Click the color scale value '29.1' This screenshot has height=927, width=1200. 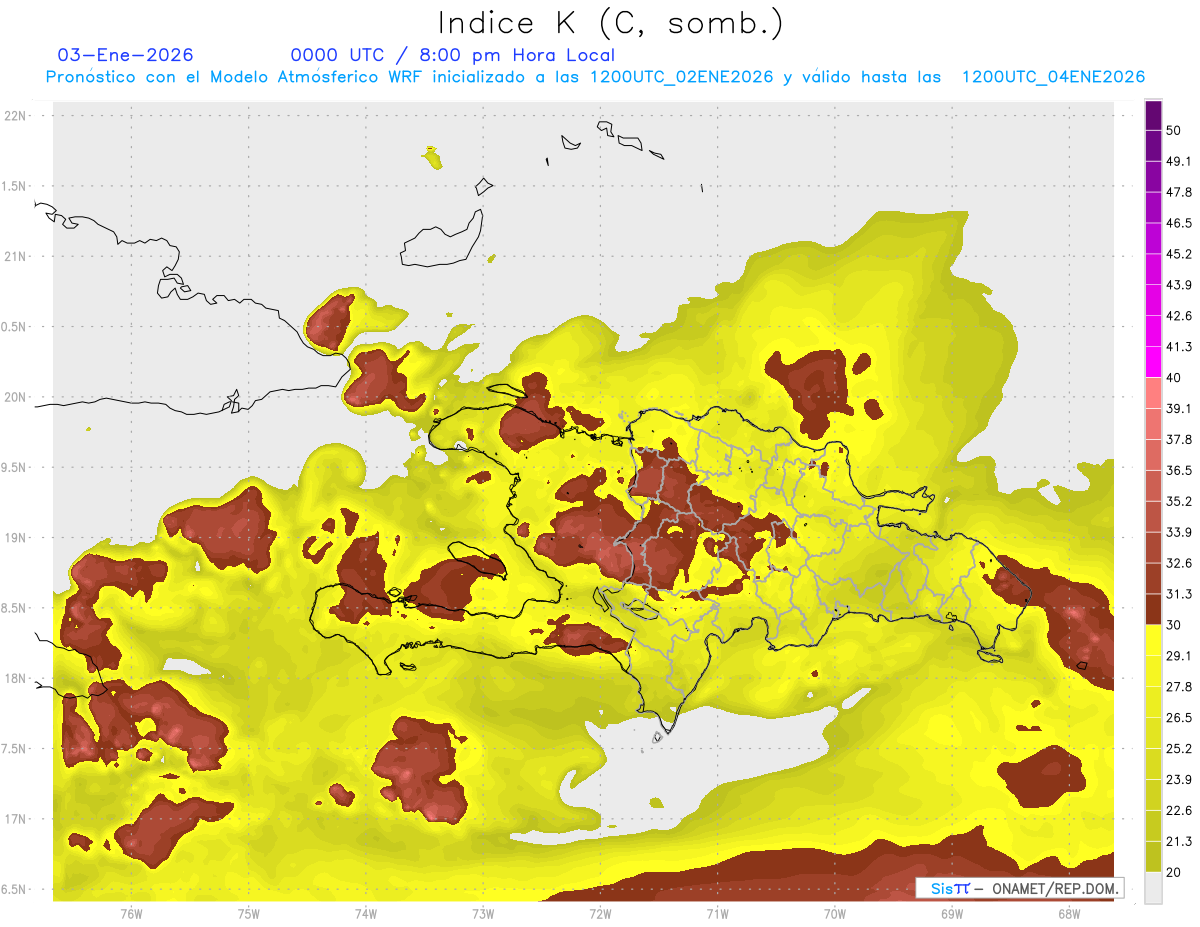click(x=1179, y=656)
